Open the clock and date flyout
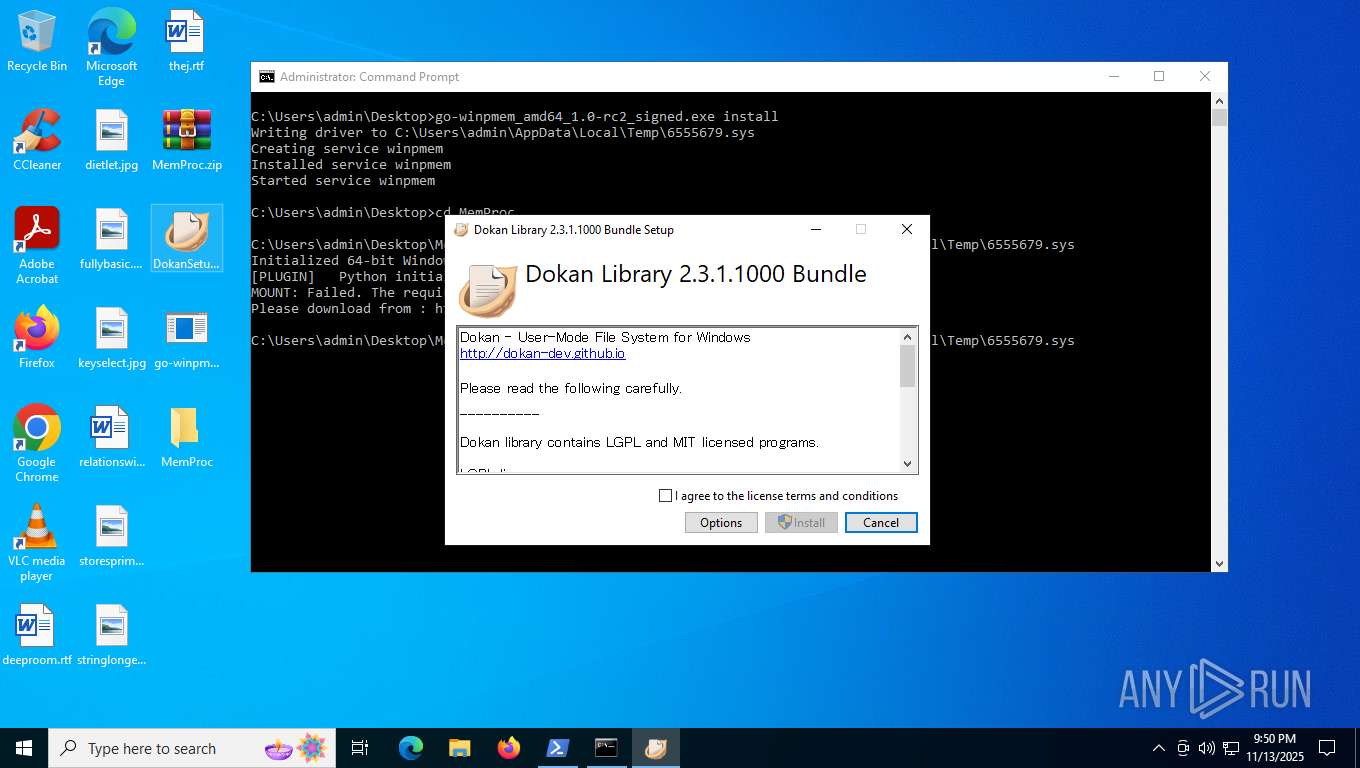The height and width of the screenshot is (768, 1360). [1275, 748]
